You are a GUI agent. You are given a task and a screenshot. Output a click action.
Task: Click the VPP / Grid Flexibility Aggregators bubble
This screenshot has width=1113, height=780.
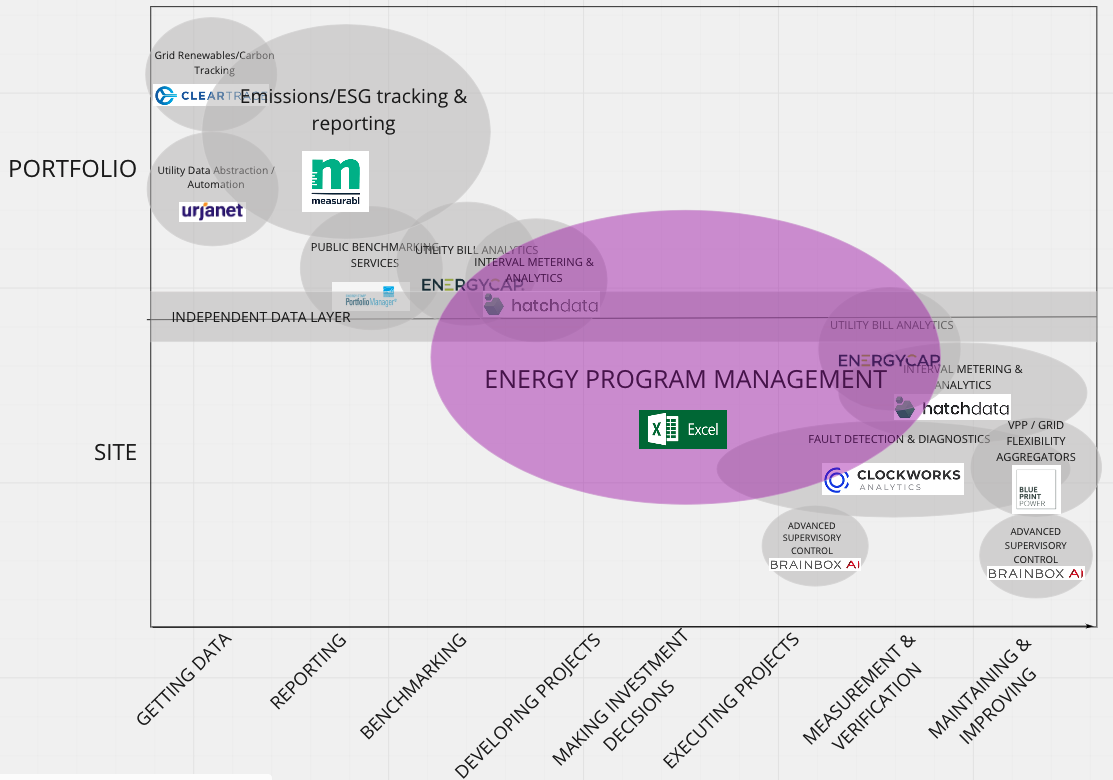pos(1037,441)
